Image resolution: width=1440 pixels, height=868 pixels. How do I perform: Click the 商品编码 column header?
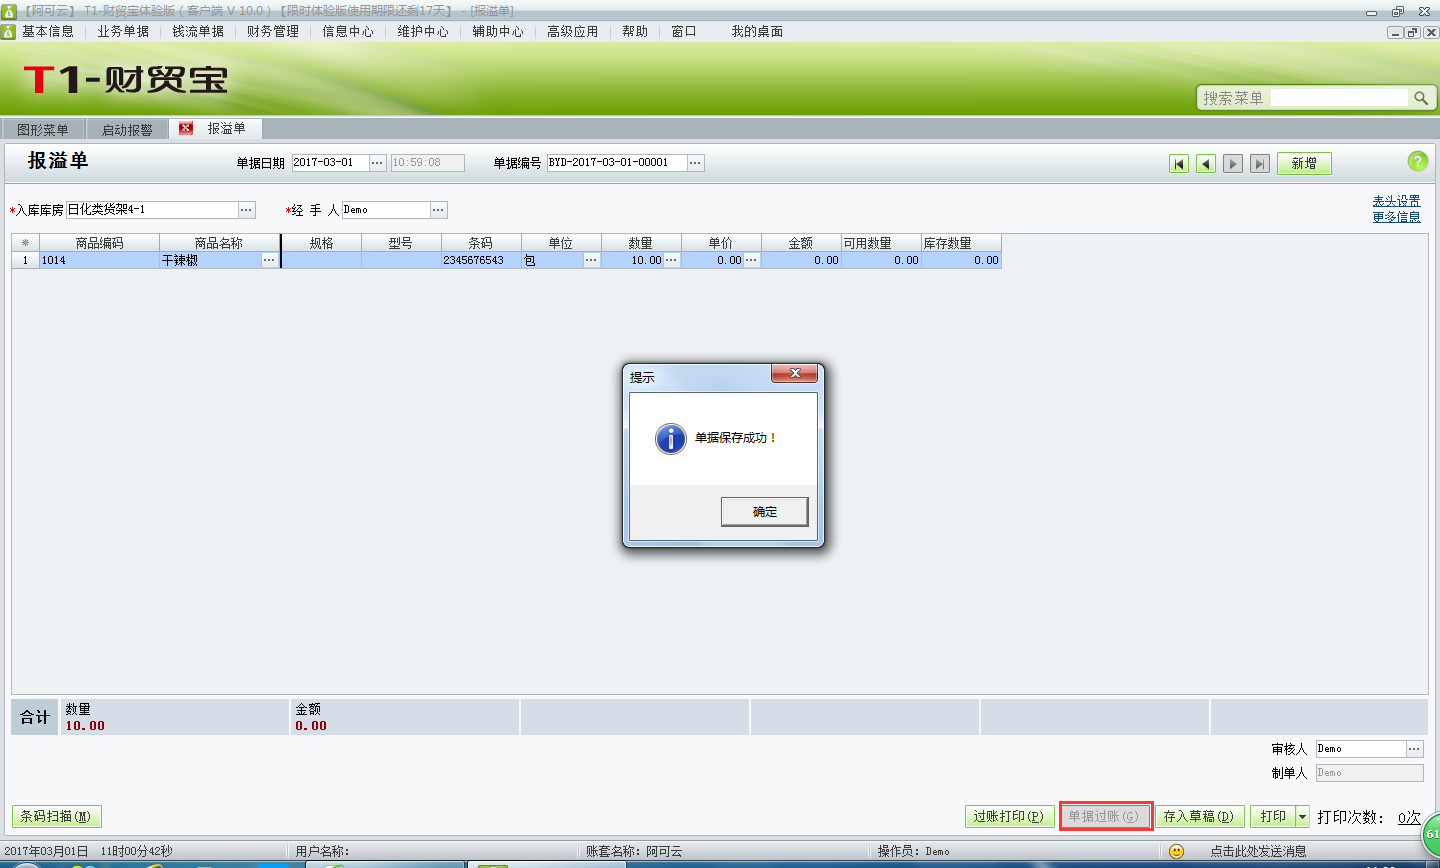[x=99, y=243]
